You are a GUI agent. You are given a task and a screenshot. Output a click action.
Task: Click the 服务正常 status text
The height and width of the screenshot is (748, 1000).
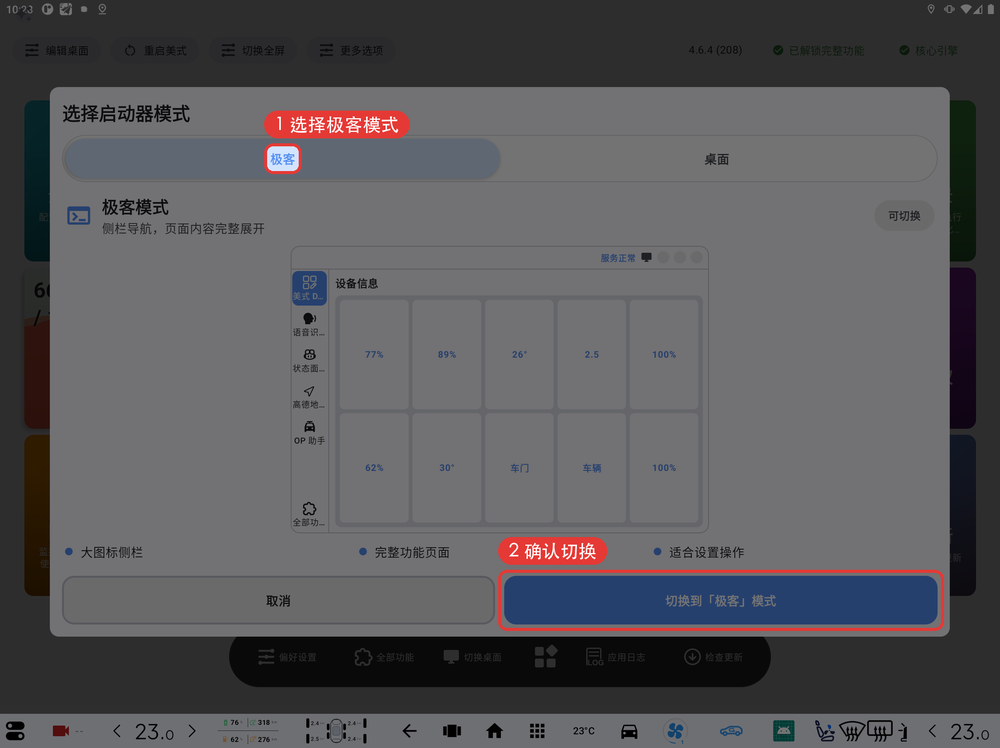point(617,258)
